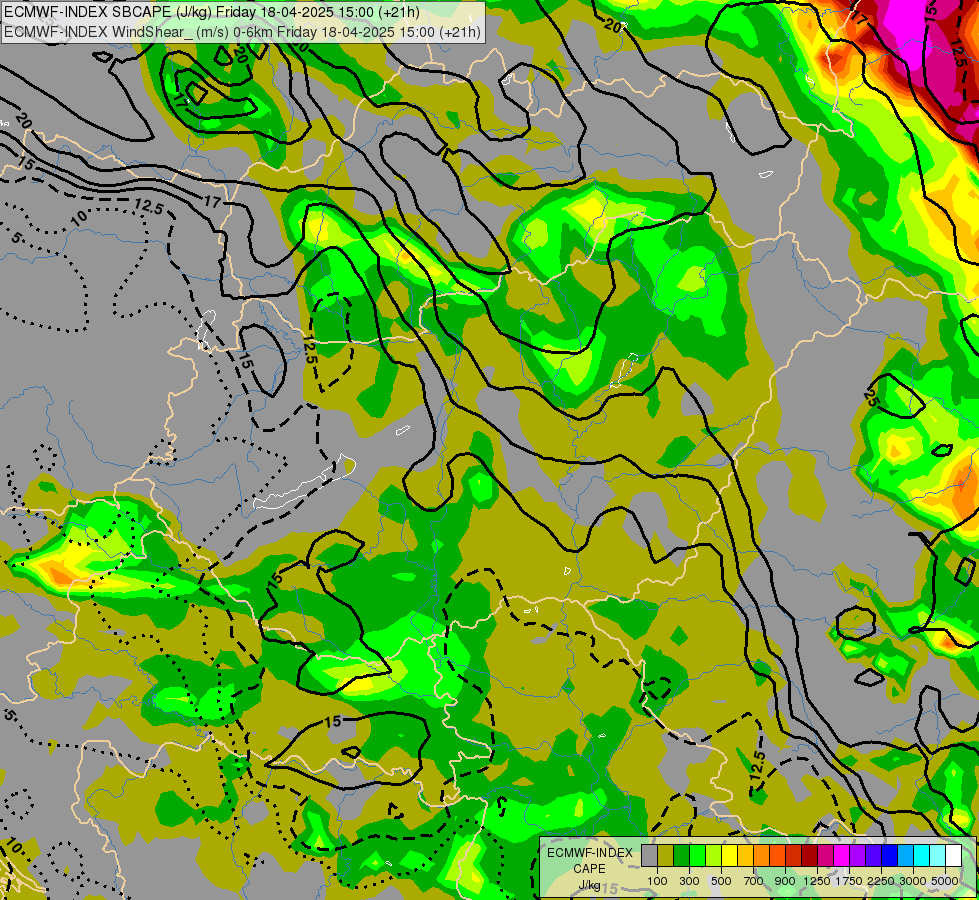Click the sky blue swatch left of 3000
The image size is (979, 900).
coord(905,856)
